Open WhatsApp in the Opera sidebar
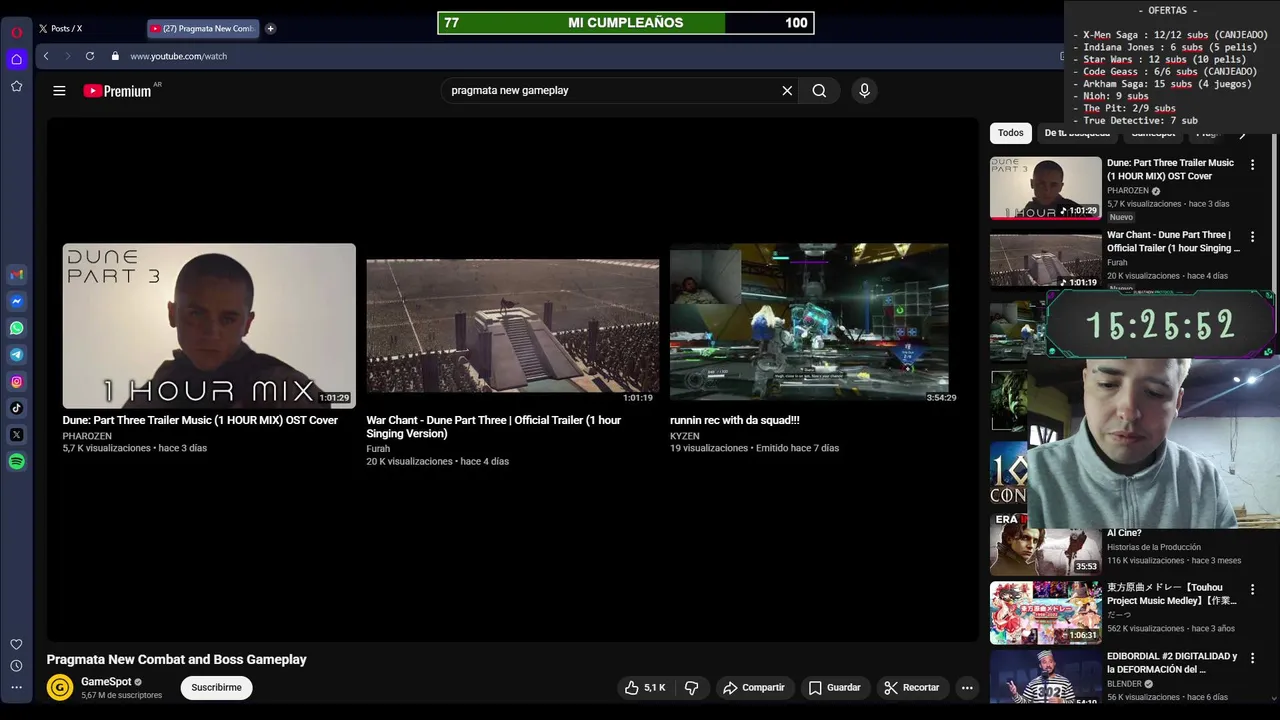Viewport: 1280px width, 720px height. 17,328
